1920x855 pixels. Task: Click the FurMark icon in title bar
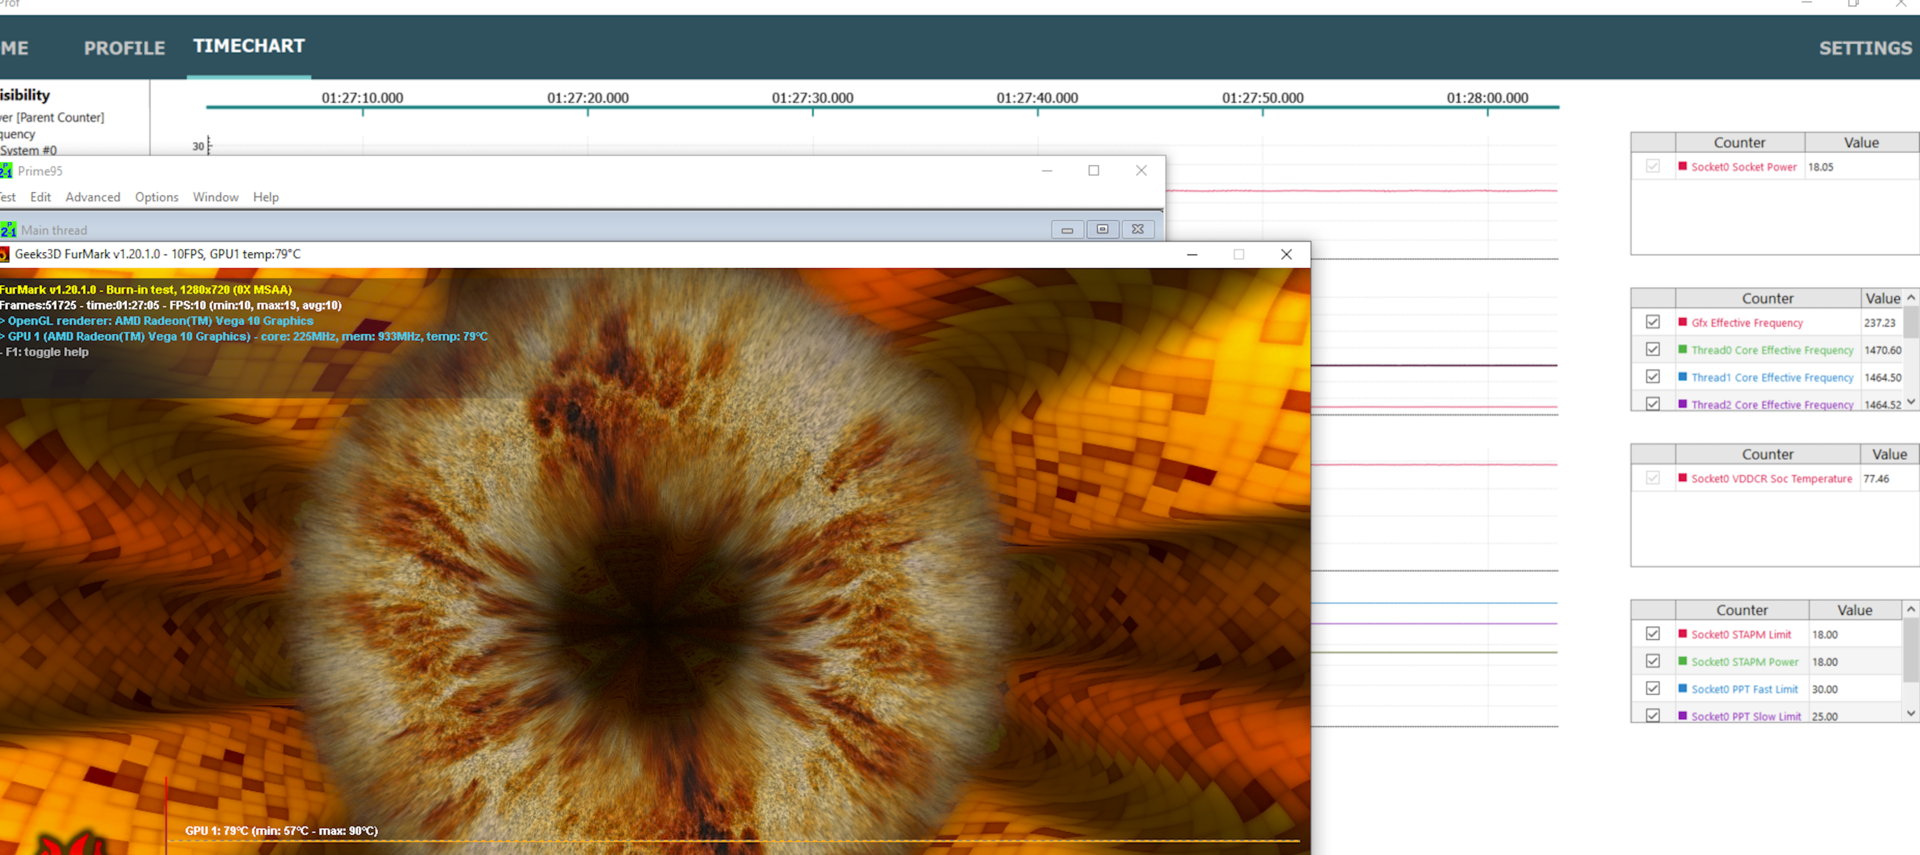5,255
